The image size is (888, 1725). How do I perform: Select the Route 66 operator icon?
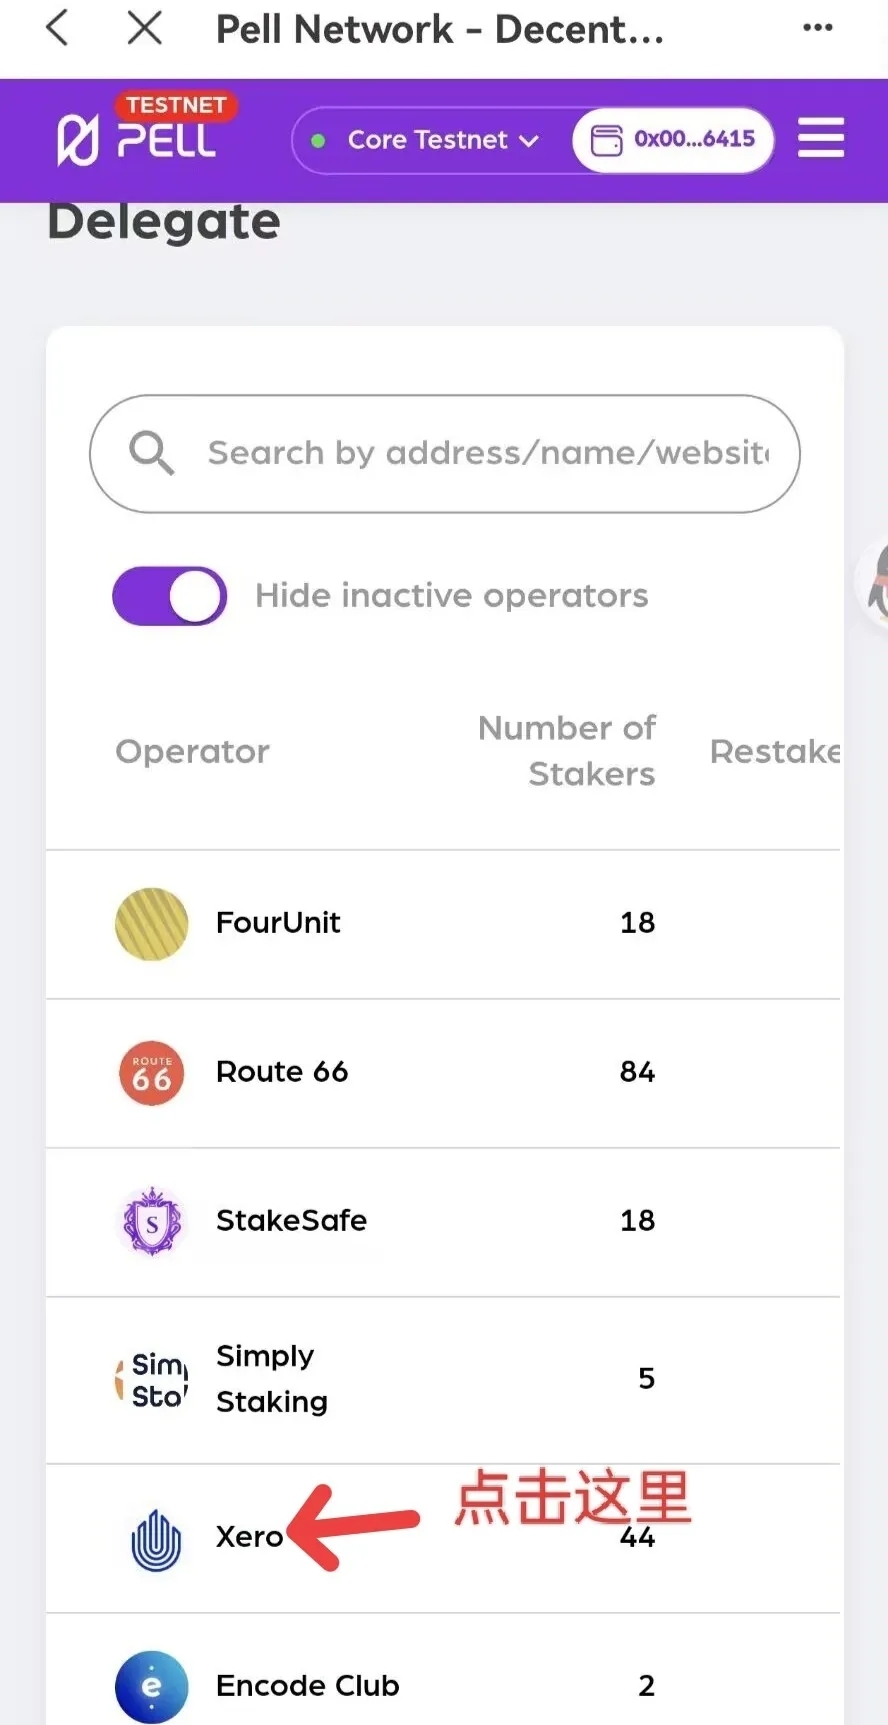tap(152, 1073)
